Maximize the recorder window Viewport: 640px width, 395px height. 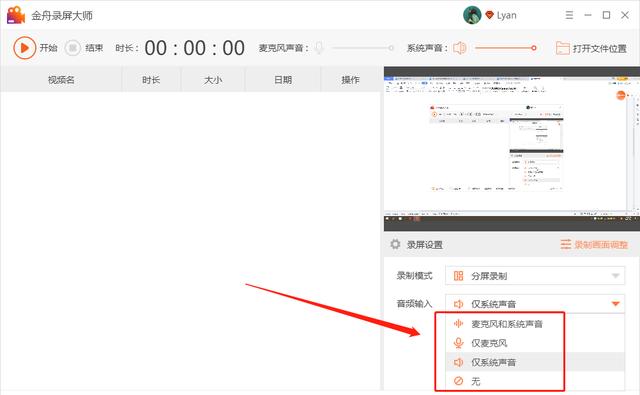pyautogui.click(x=607, y=15)
